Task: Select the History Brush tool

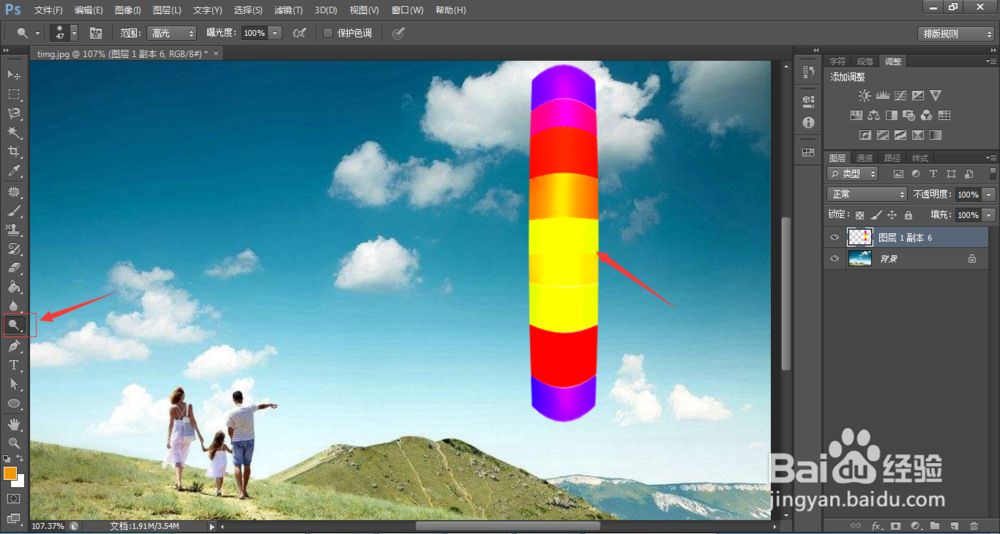Action: point(14,249)
